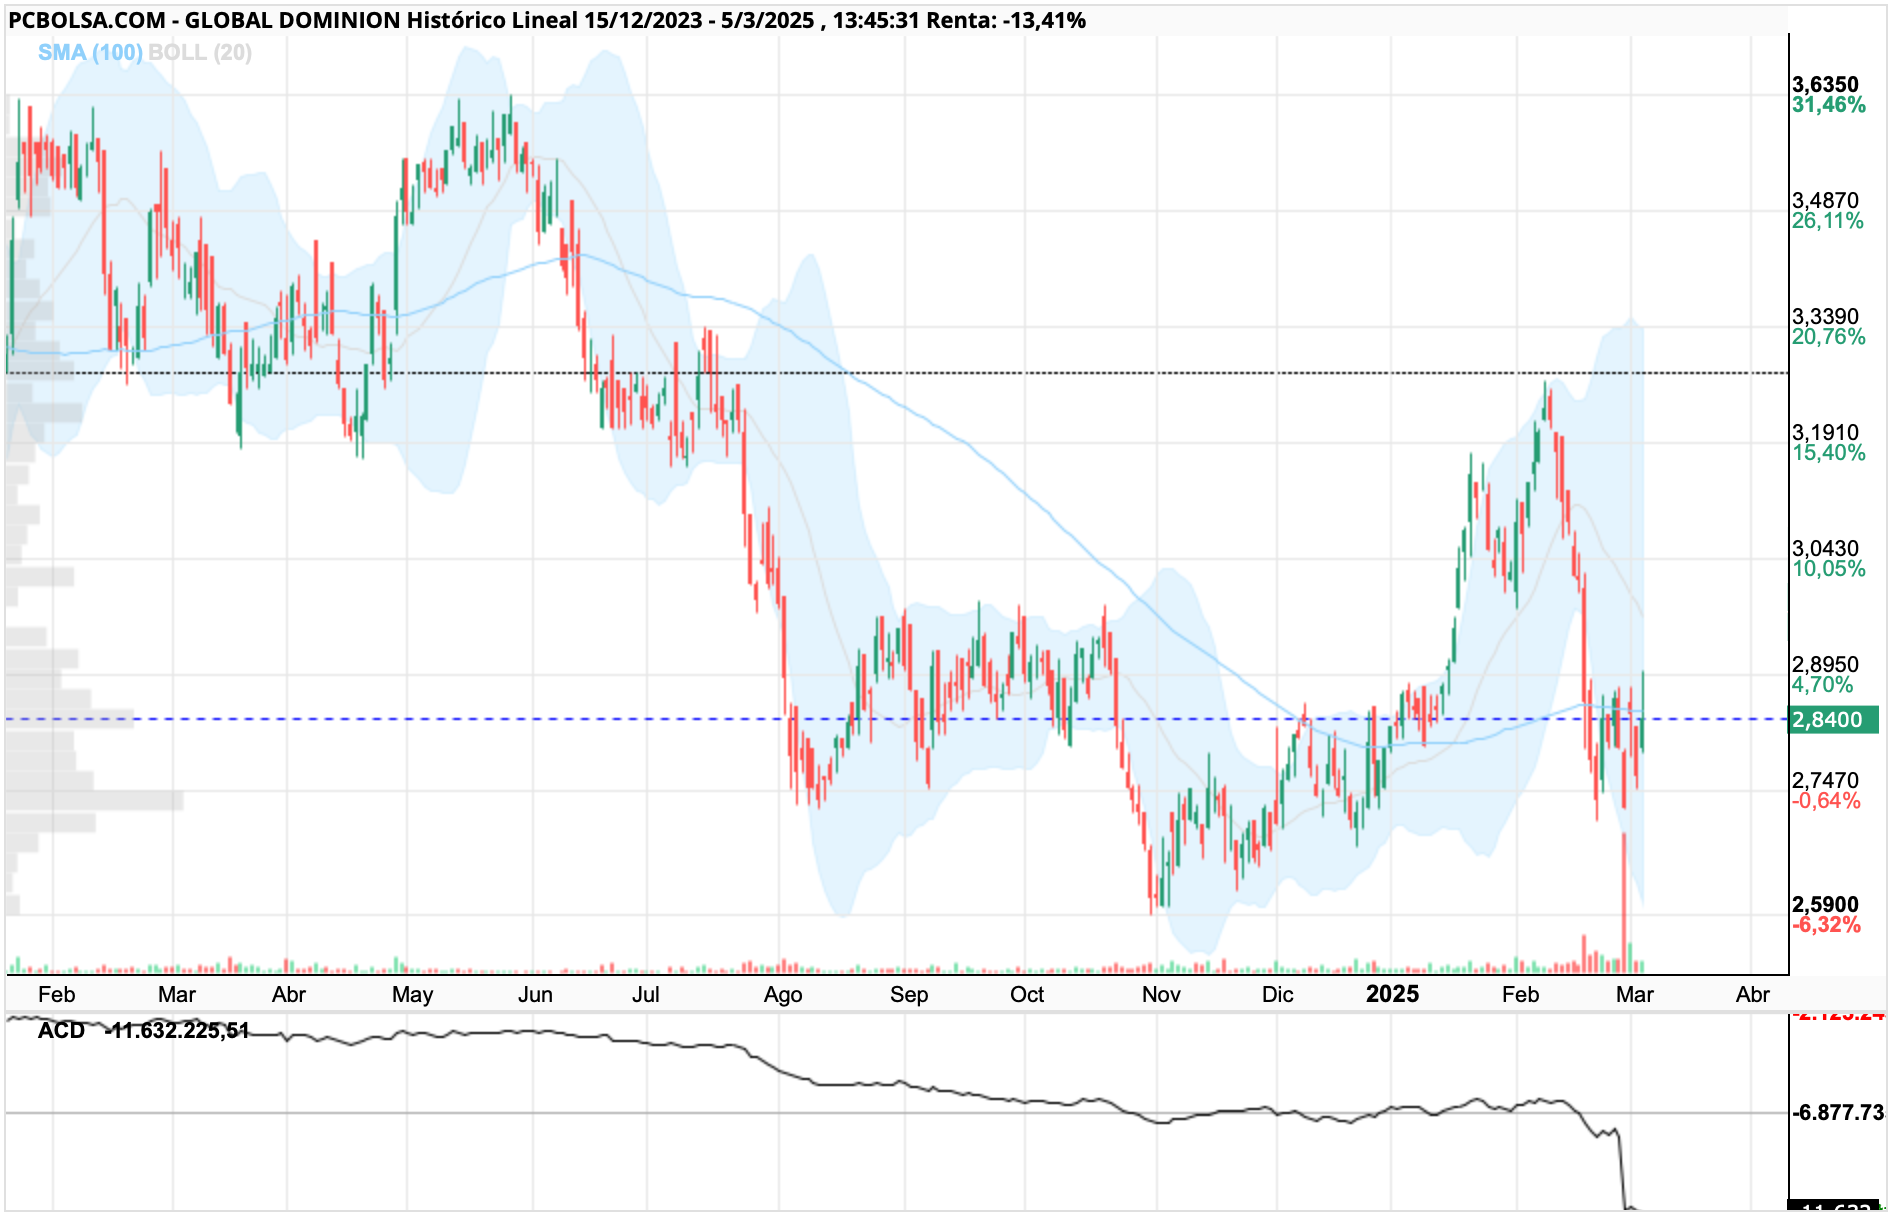1892x1216 pixels.
Task: Click the Abr month label after Mar 2024
Action: (x=289, y=994)
